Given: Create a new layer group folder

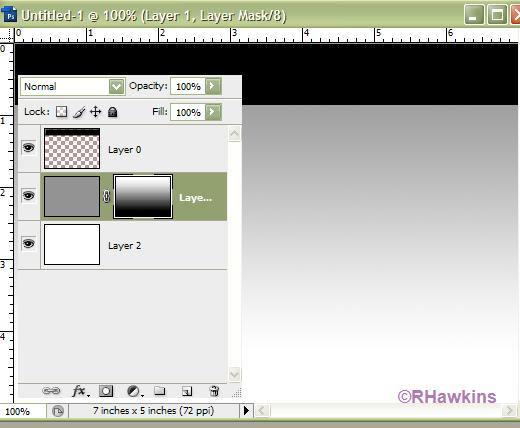Looking at the screenshot, I should [x=160, y=390].
